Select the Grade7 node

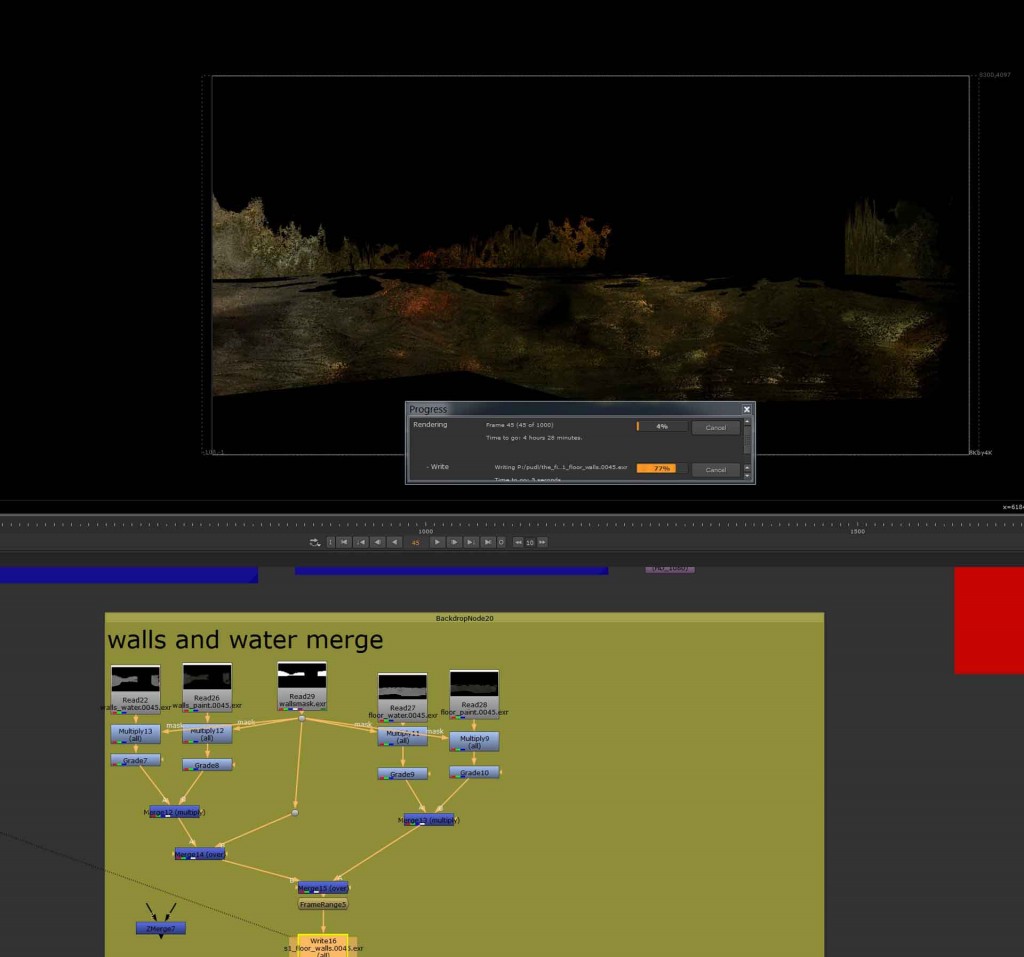pyautogui.click(x=135, y=760)
